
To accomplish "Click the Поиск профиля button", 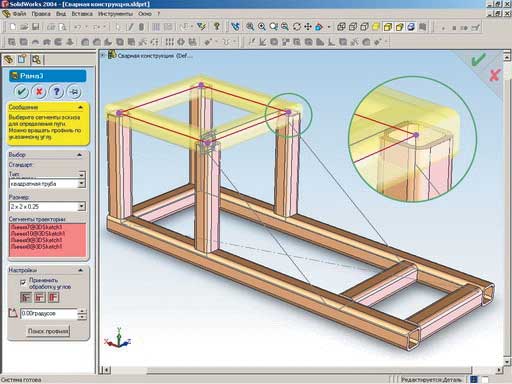I will click(x=48, y=331).
